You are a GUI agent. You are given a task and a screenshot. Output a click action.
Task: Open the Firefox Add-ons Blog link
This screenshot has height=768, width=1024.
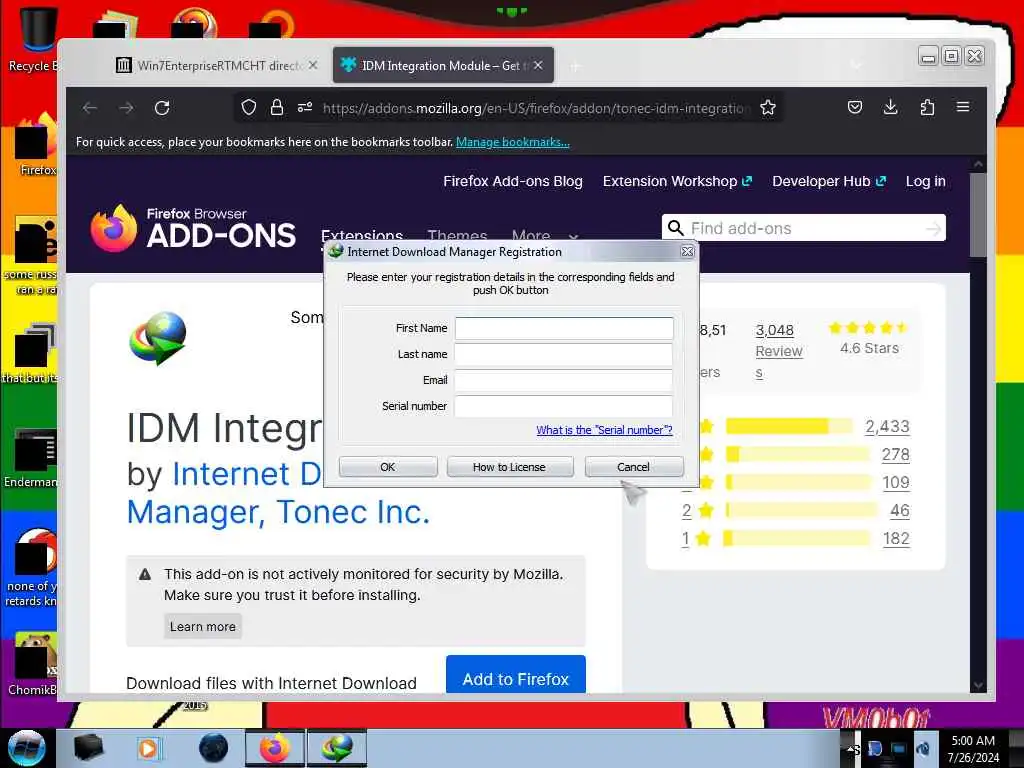point(513,182)
